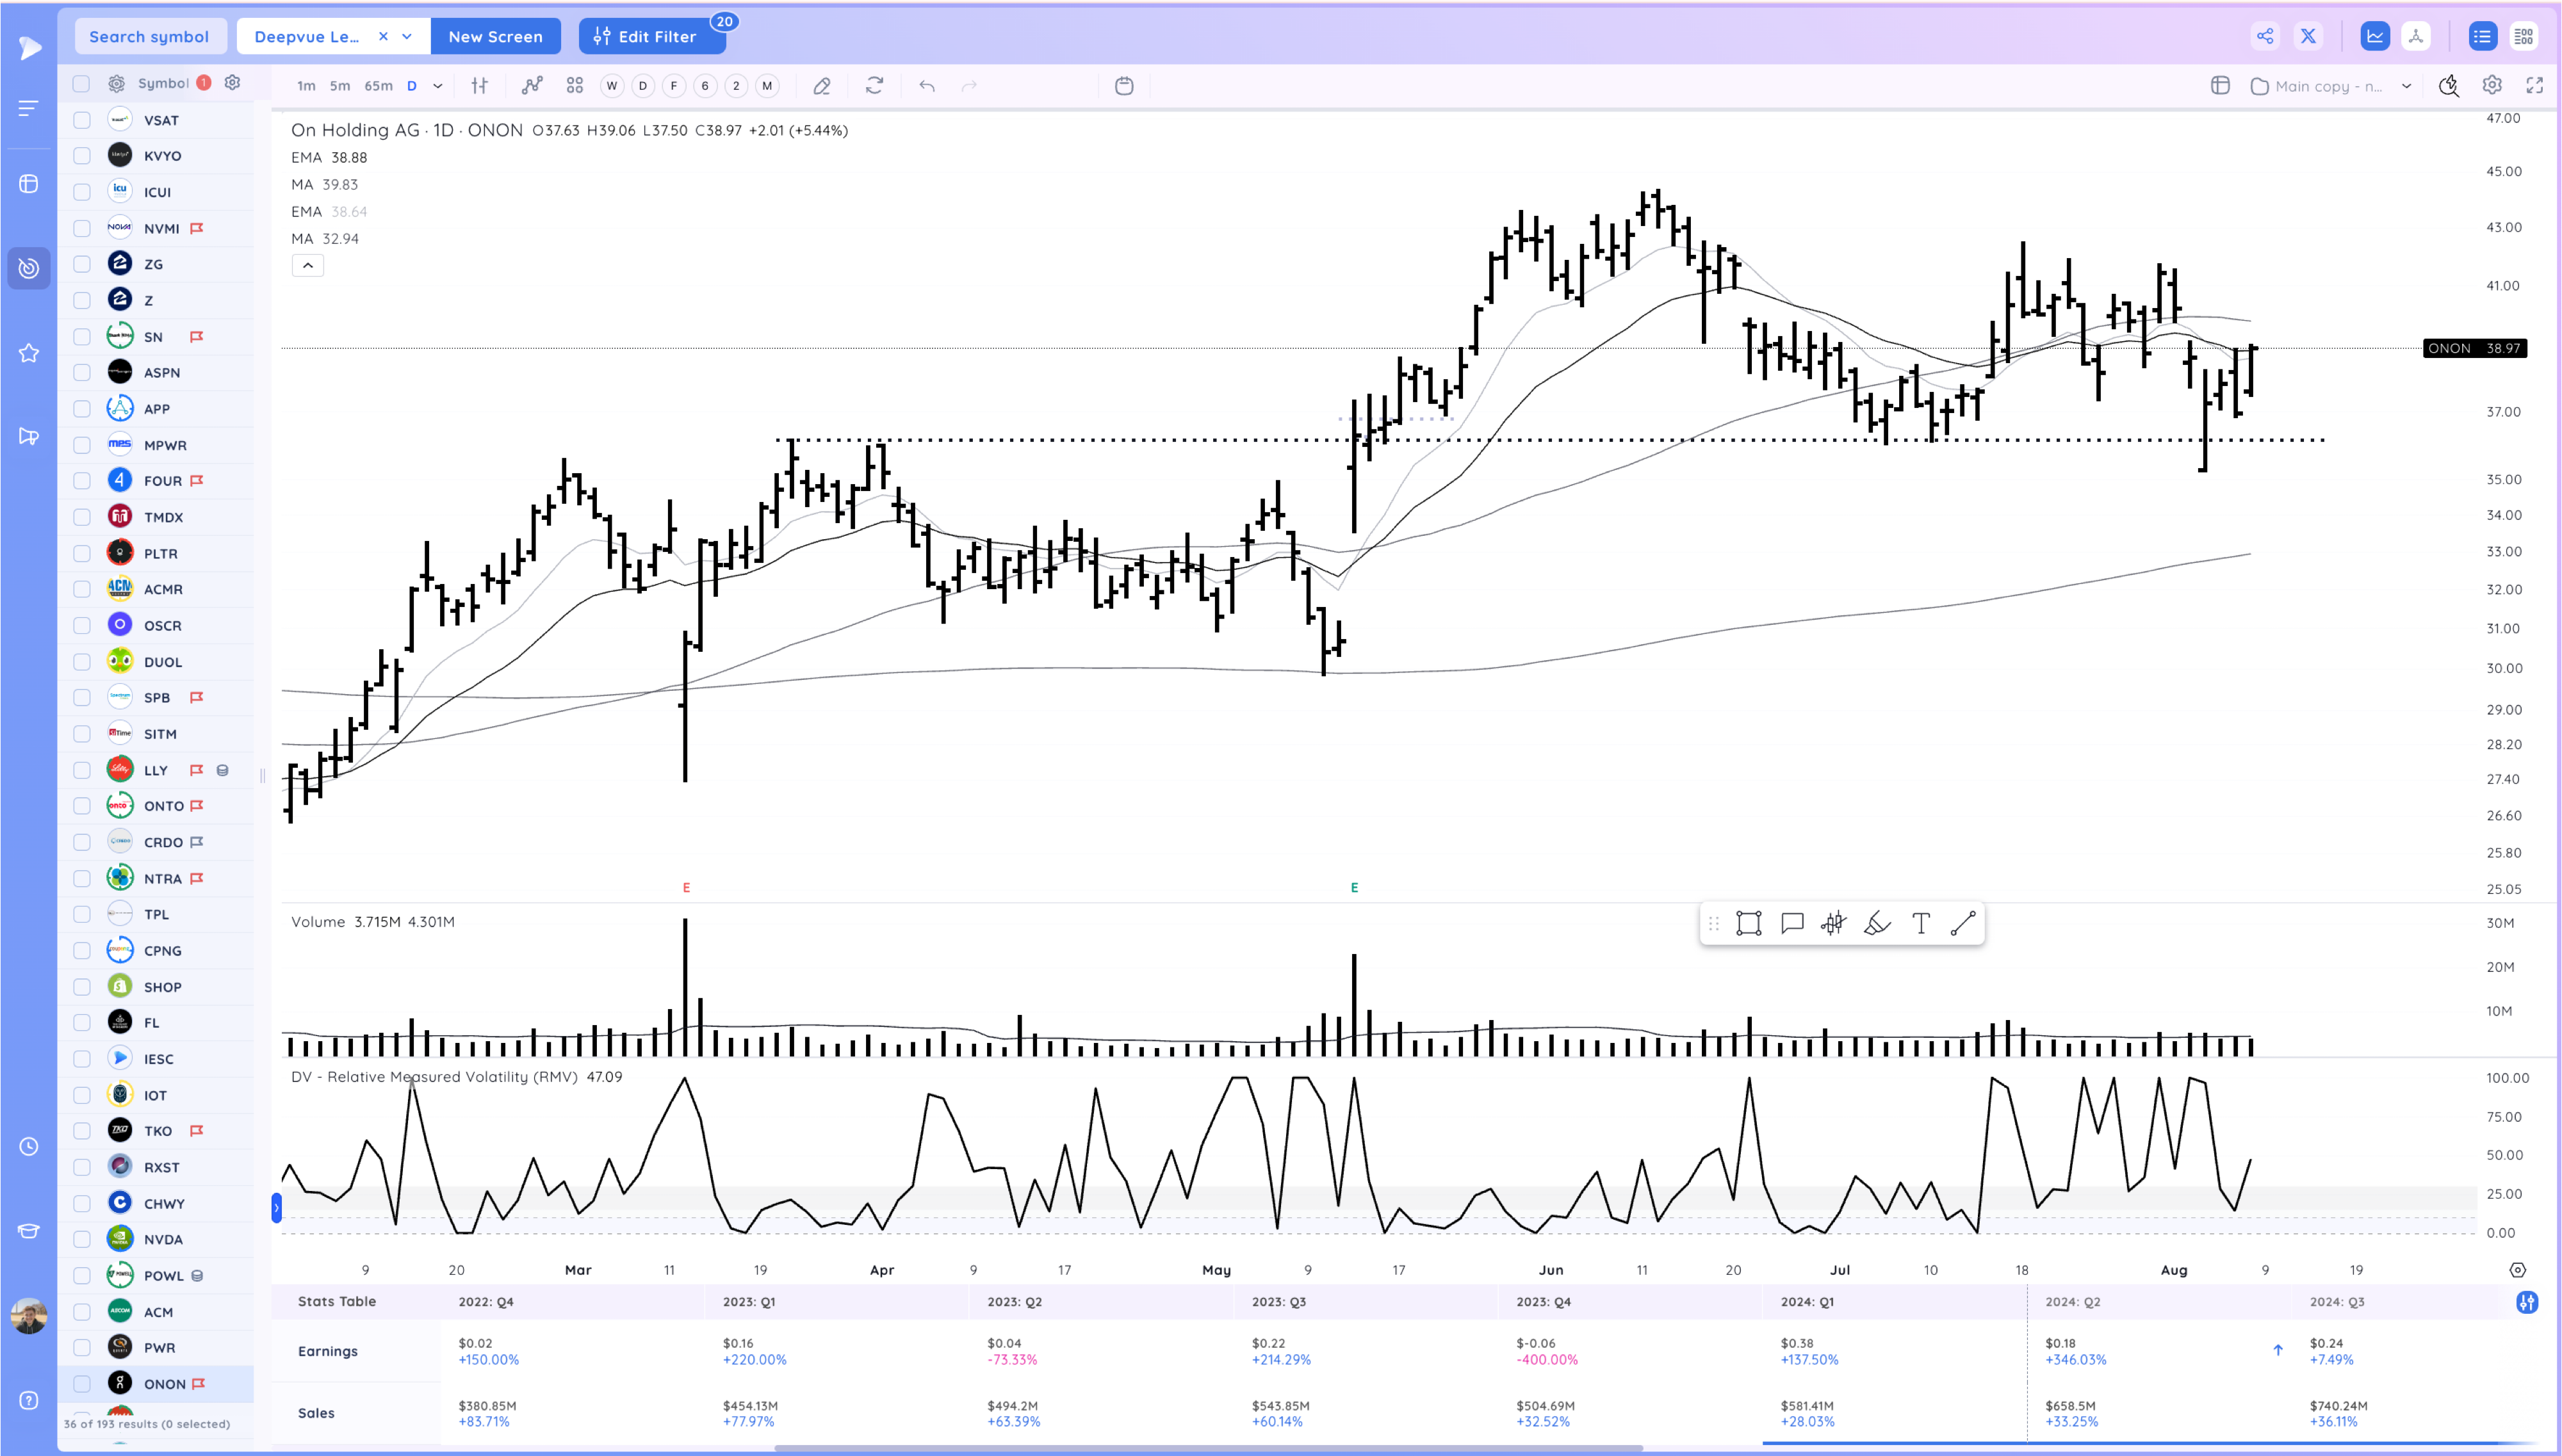Collapse the indicator legend chevron

308,265
